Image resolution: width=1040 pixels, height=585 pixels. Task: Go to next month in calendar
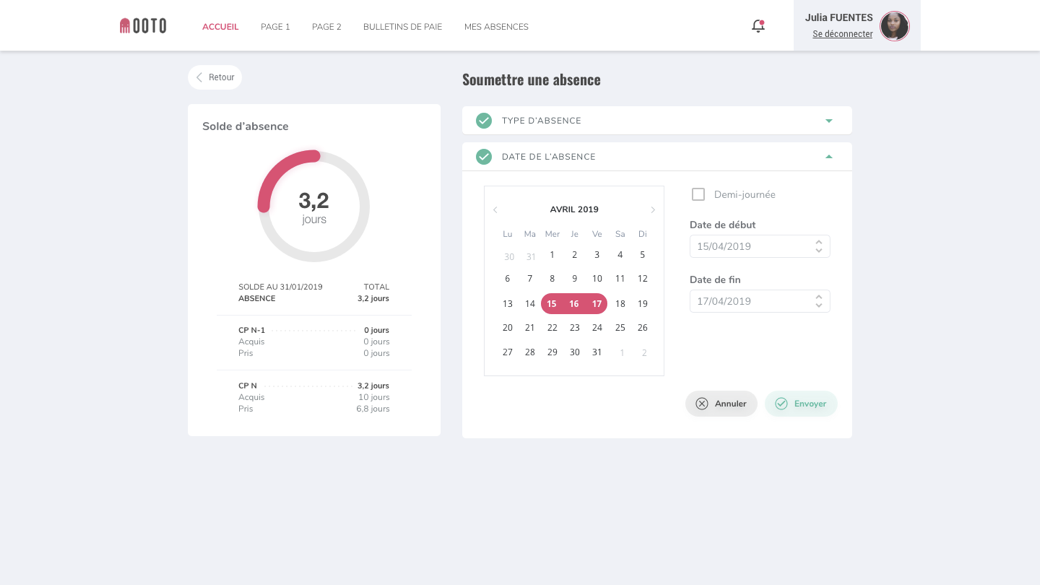click(x=653, y=210)
